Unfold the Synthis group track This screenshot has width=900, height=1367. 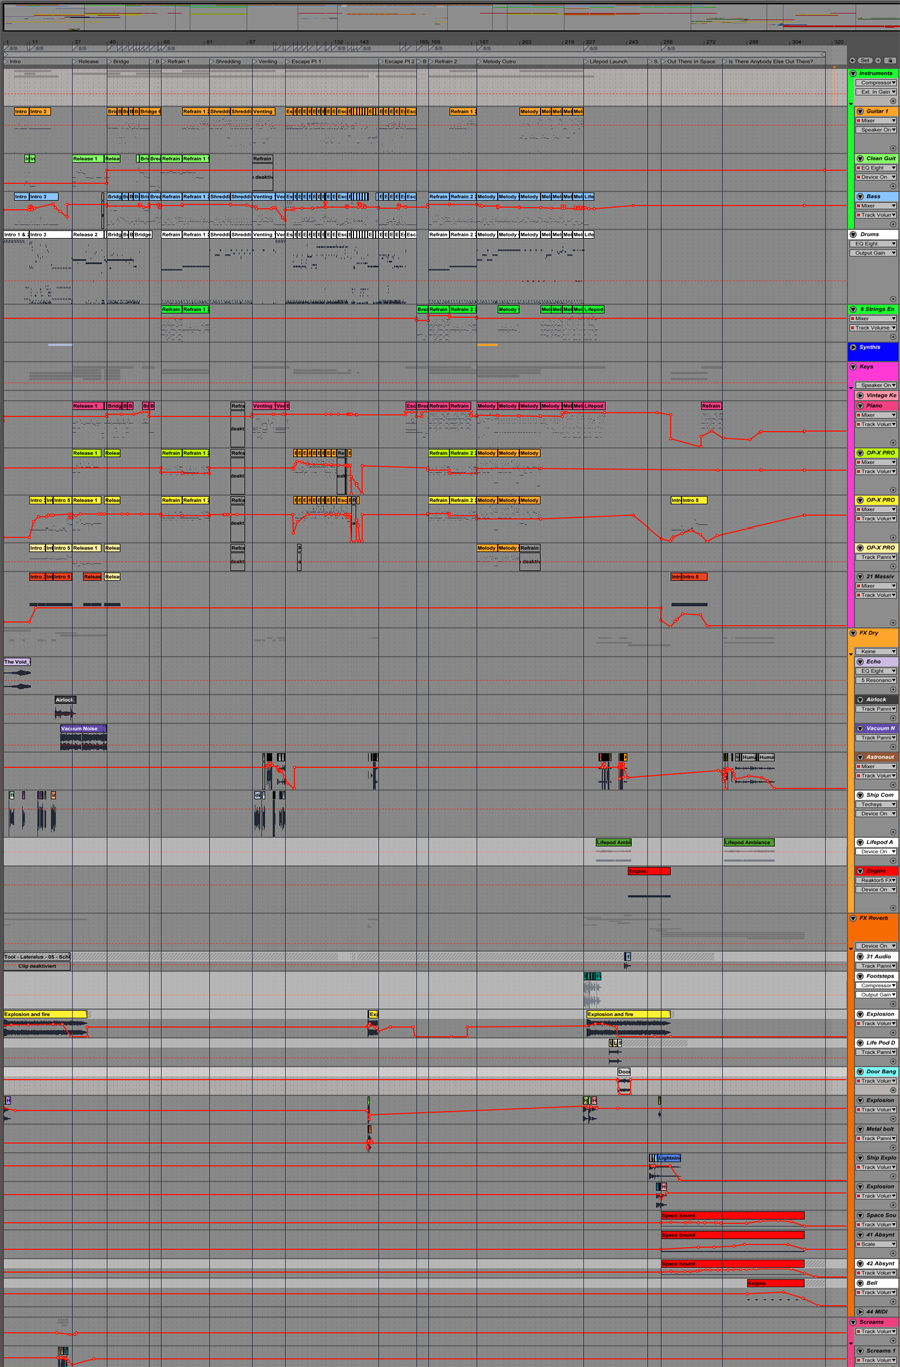pos(853,347)
